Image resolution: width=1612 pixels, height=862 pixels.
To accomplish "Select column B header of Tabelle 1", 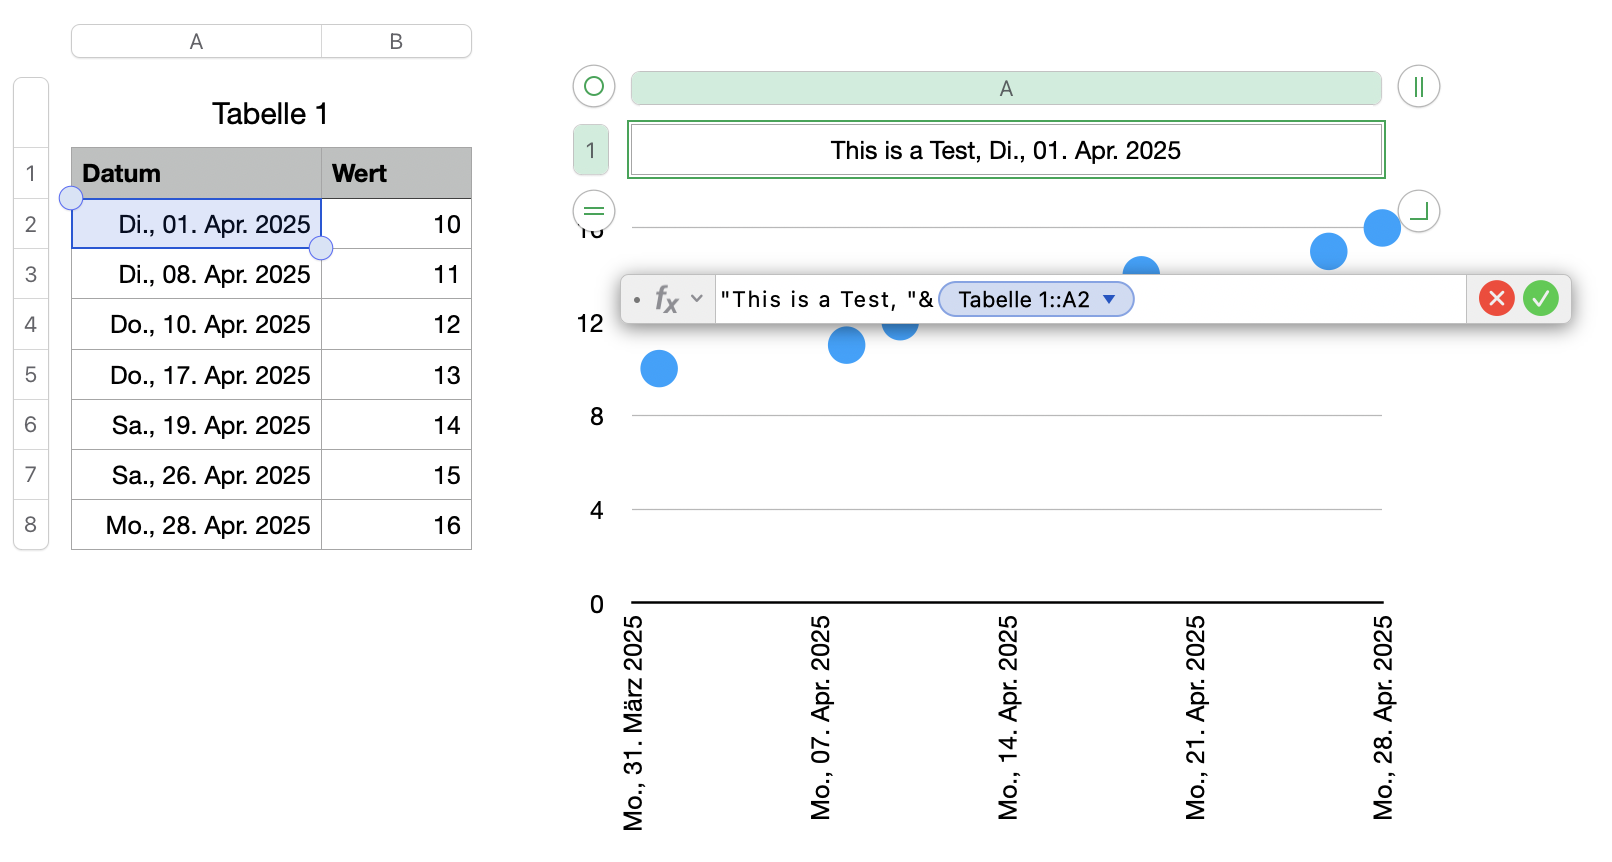I will [396, 42].
